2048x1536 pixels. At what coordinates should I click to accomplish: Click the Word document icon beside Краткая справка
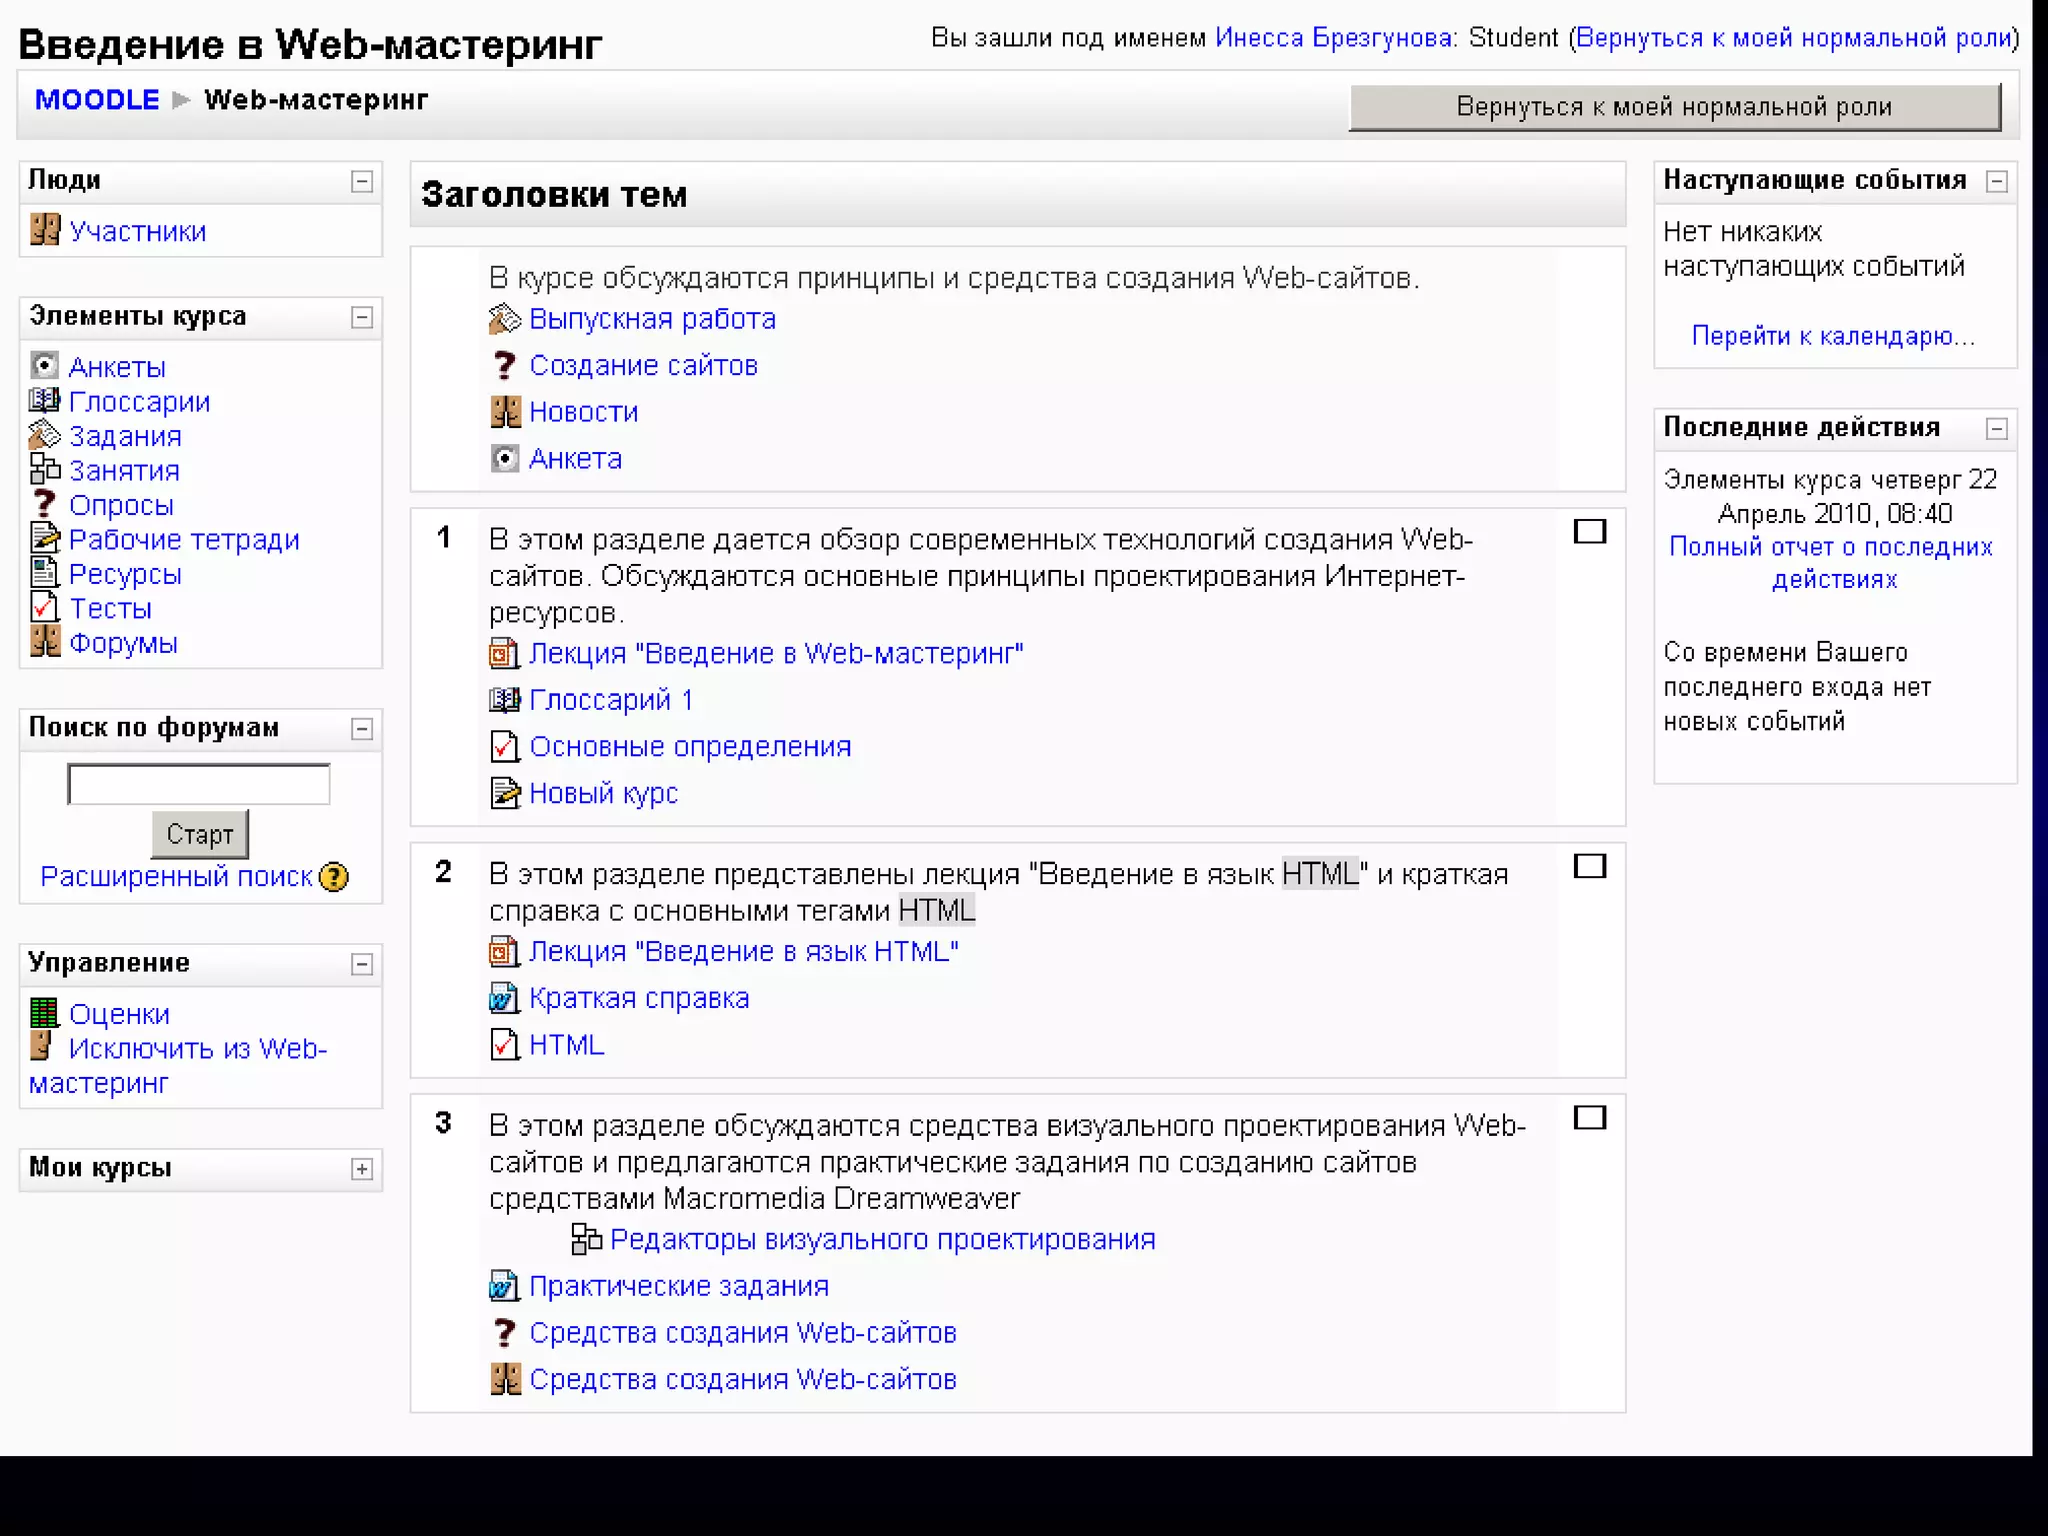[x=504, y=998]
